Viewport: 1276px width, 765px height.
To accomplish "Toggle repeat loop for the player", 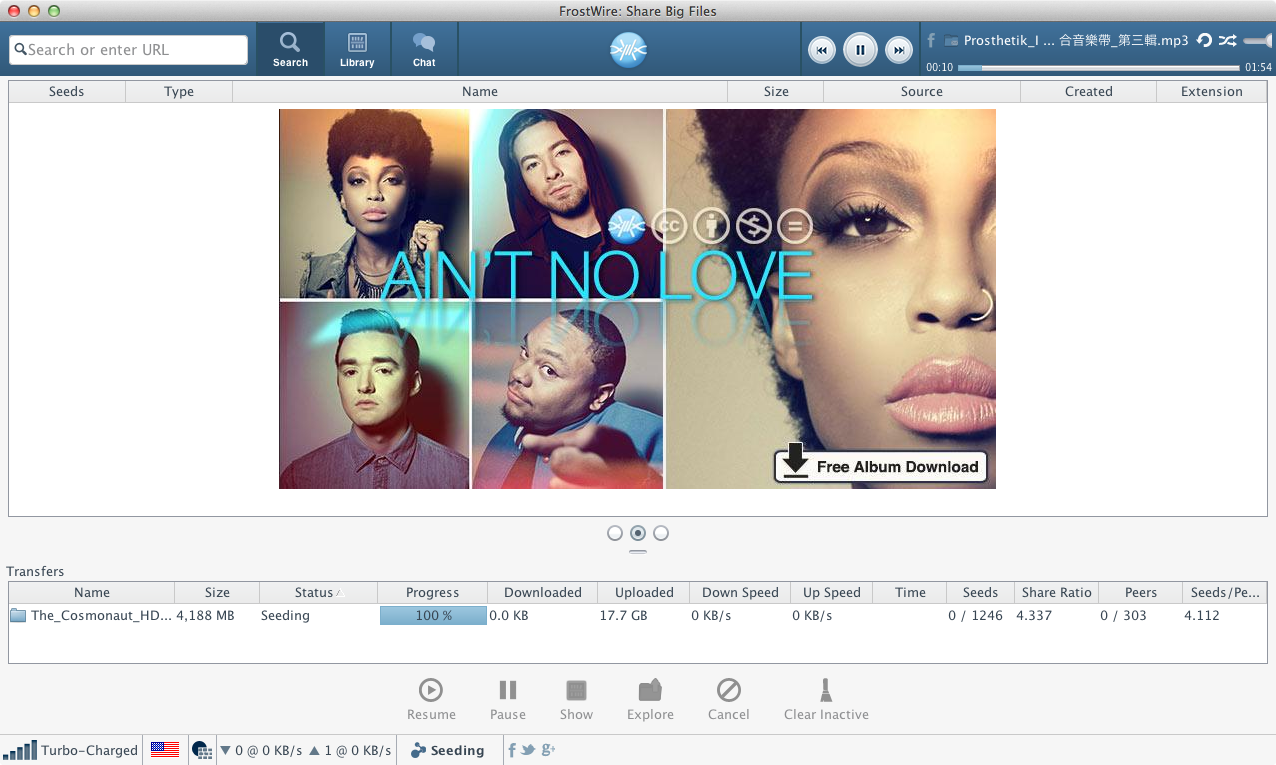I will click(x=1204, y=41).
